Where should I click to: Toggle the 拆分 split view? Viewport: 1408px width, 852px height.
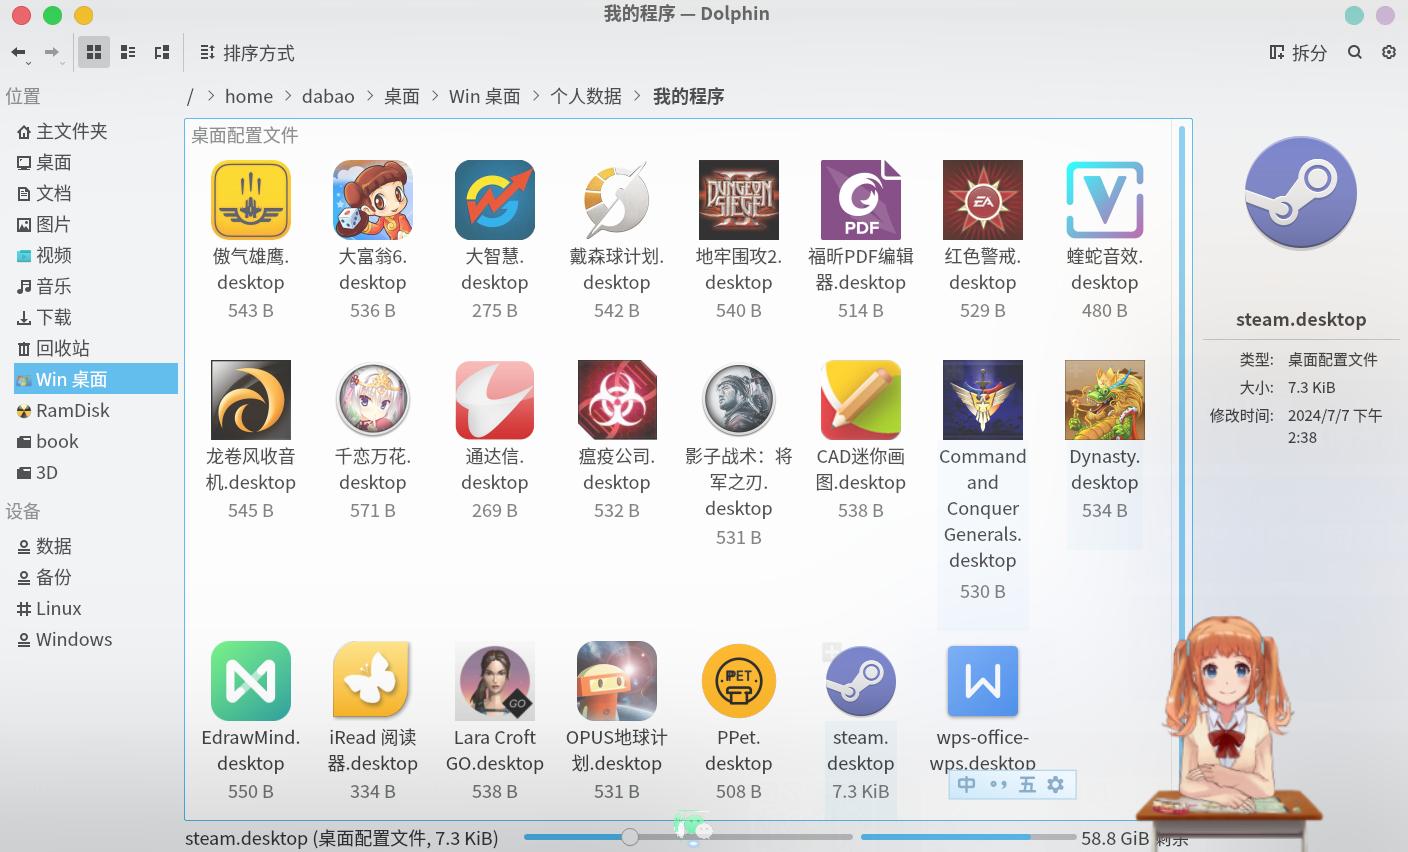pos(1298,52)
